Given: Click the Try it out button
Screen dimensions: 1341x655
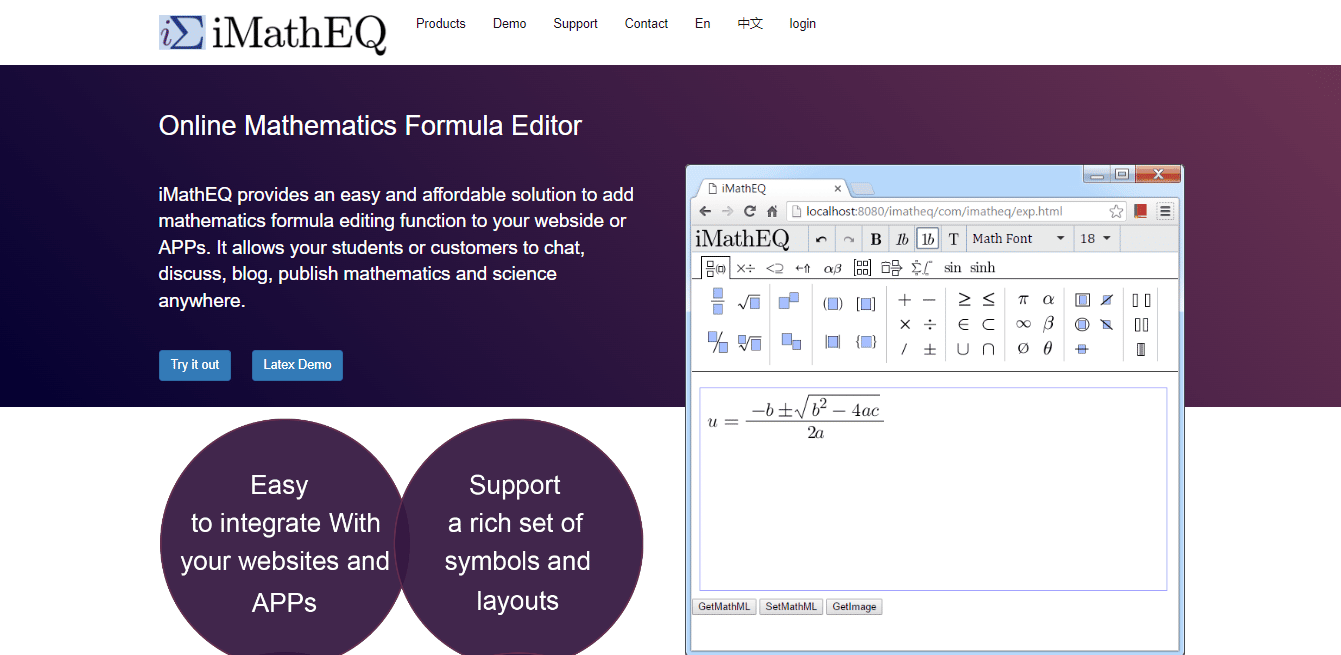Looking at the screenshot, I should pyautogui.click(x=195, y=365).
